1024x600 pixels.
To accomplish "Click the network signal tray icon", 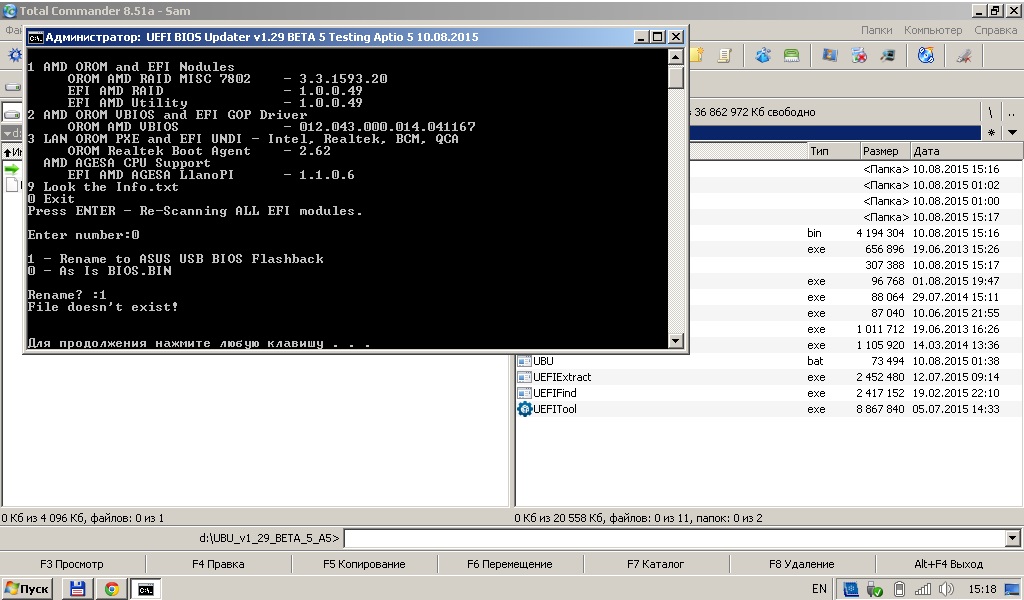I will pyautogui.click(x=923, y=589).
